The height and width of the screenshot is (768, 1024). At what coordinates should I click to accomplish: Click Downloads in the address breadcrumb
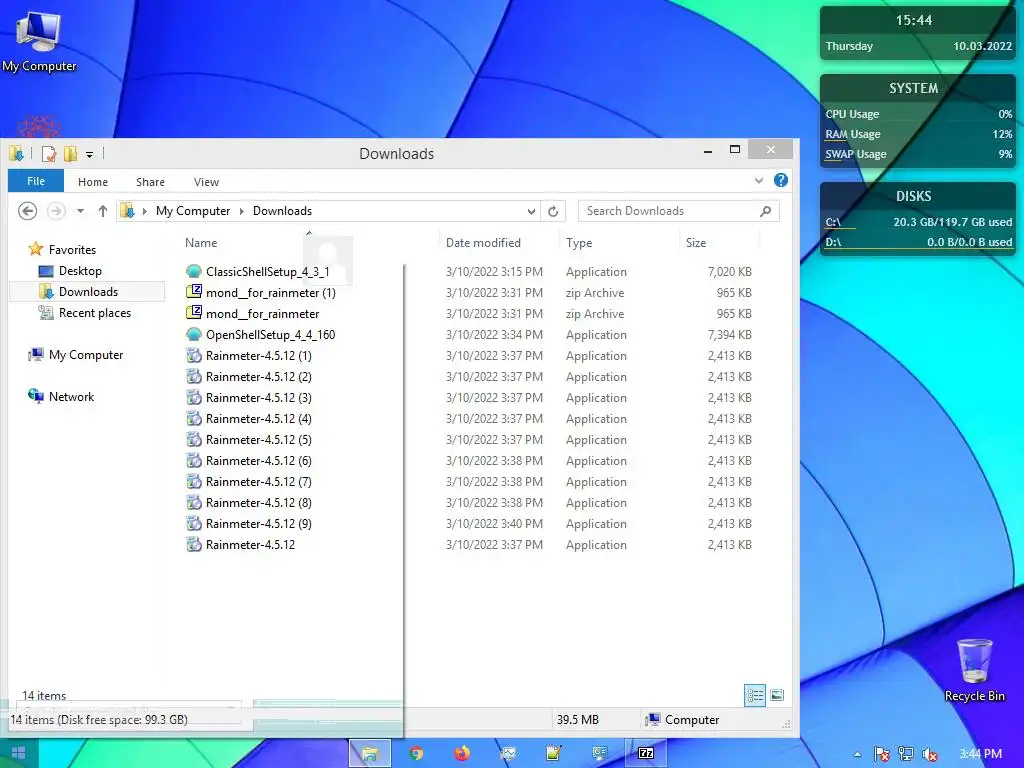(282, 211)
